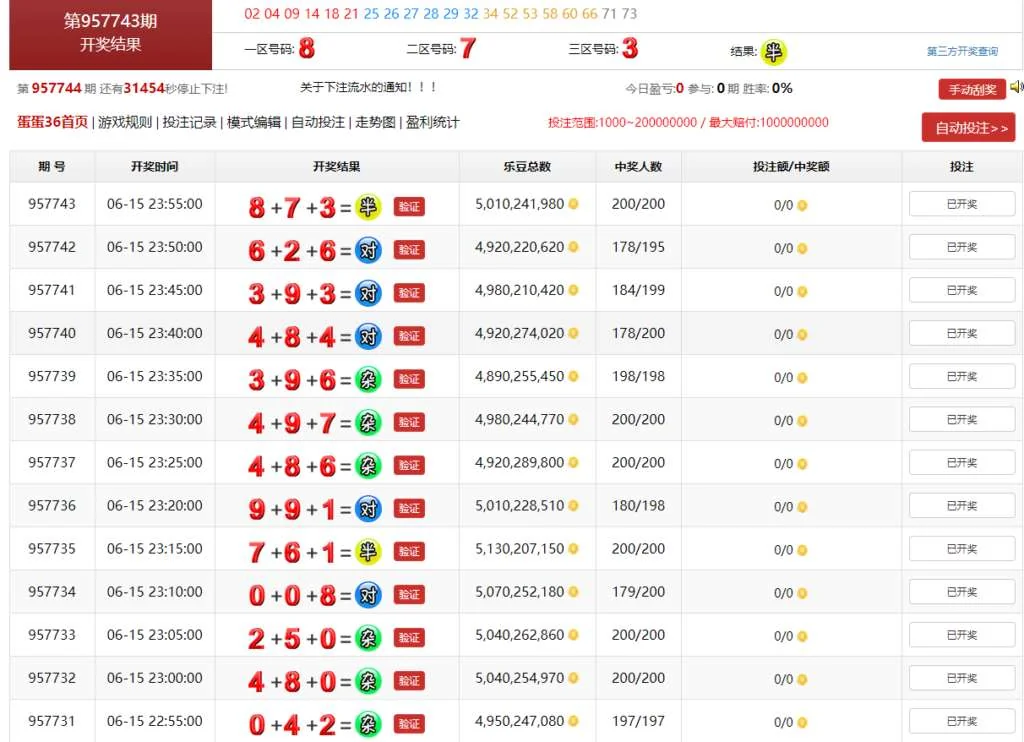The width and height of the screenshot is (1024, 742).
Task: Click the yellow 半 ball in top results header
Action: coord(773,52)
